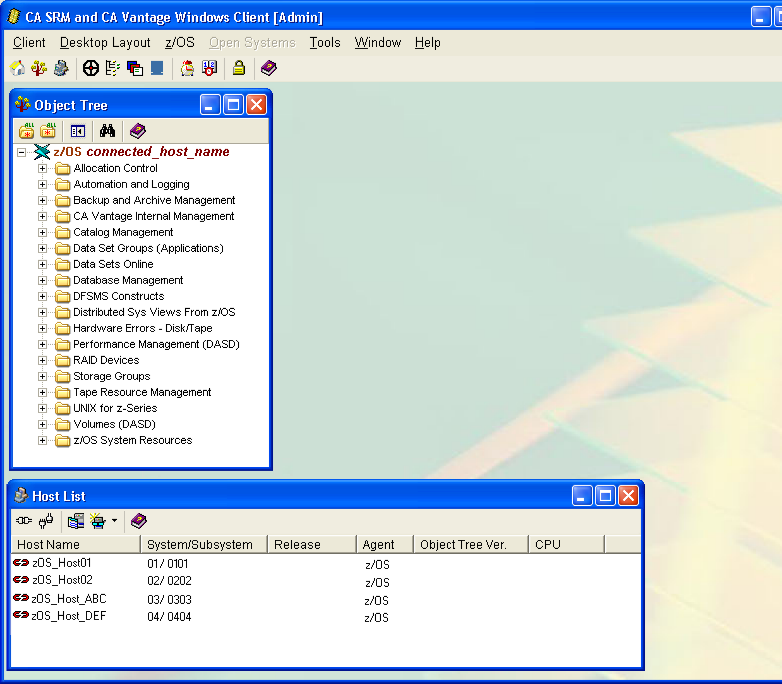Open the Desktop Layout menu
Screen dimensions: 782x684
pyautogui.click(x=105, y=42)
